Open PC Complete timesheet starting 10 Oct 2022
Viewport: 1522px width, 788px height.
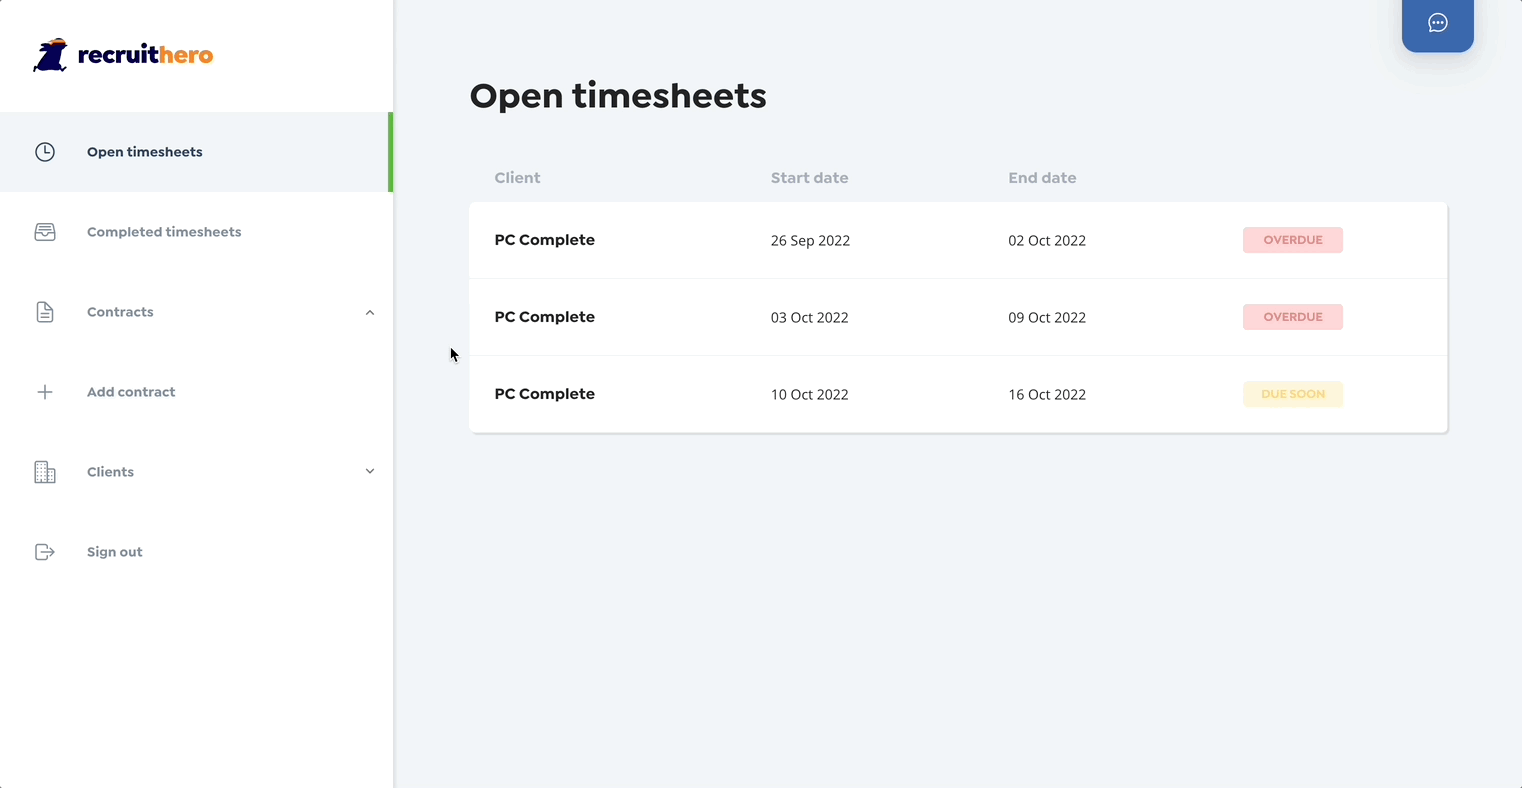pyautogui.click(x=958, y=394)
